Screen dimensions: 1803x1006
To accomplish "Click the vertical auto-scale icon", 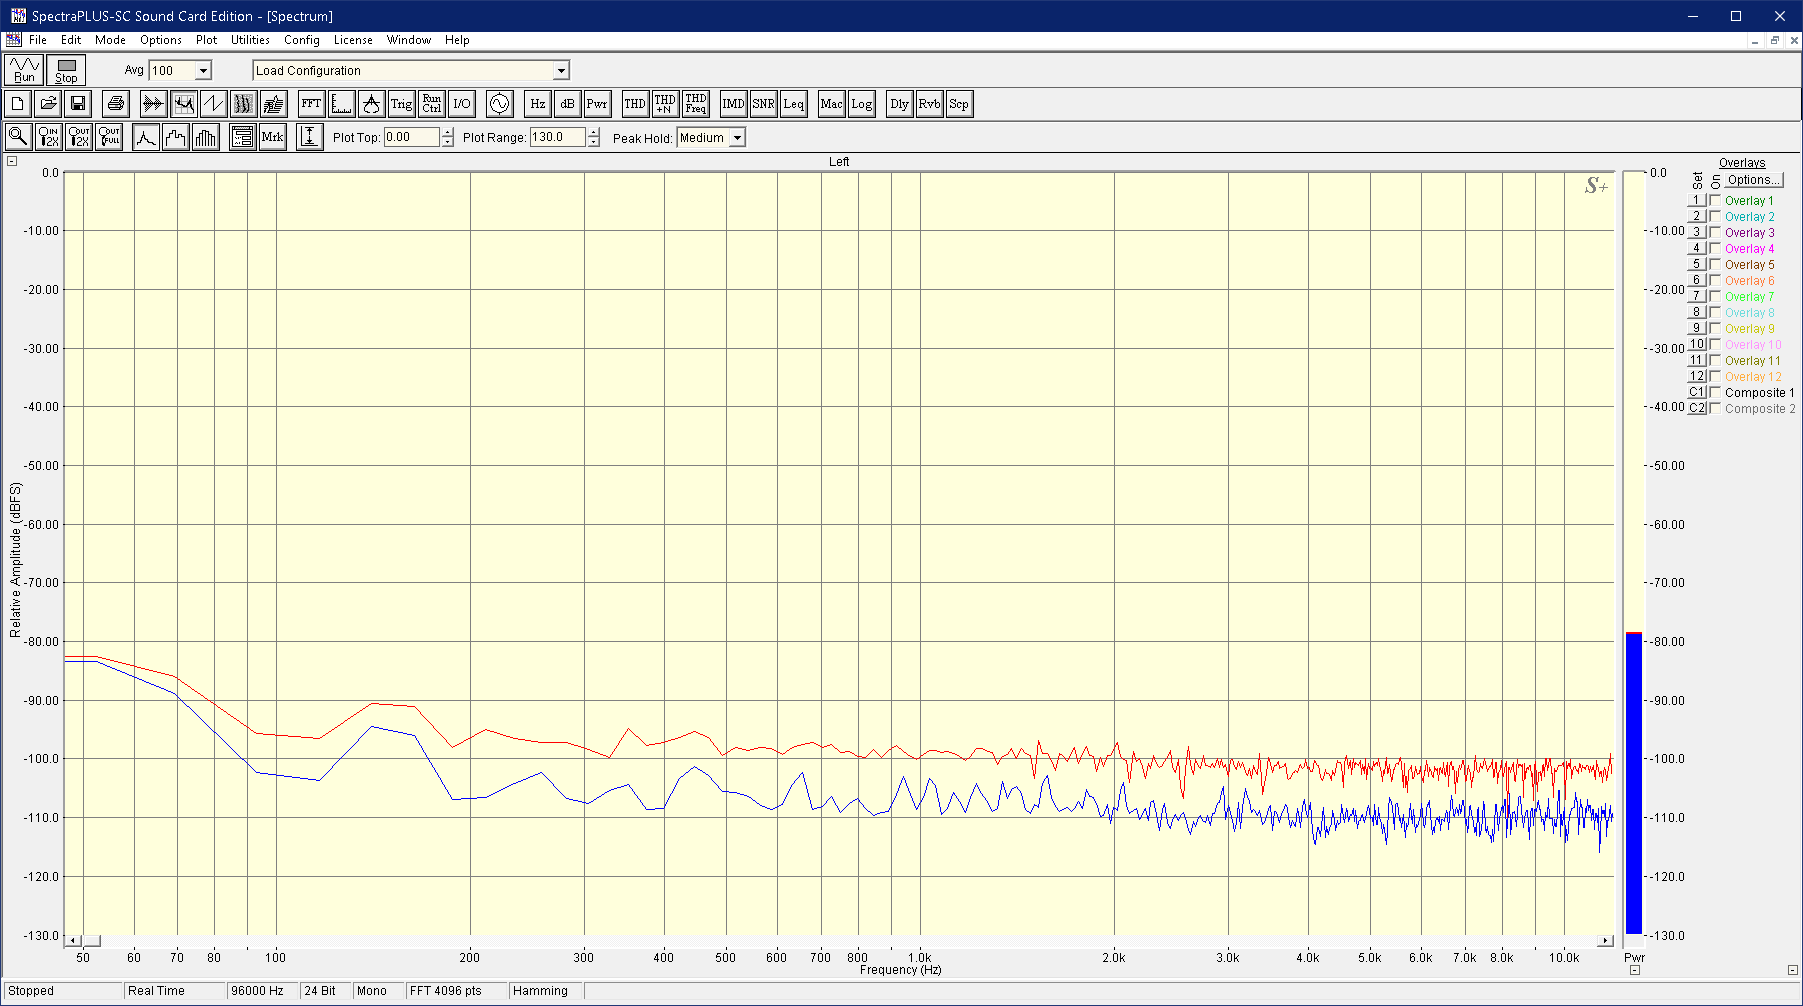I will 310,137.
